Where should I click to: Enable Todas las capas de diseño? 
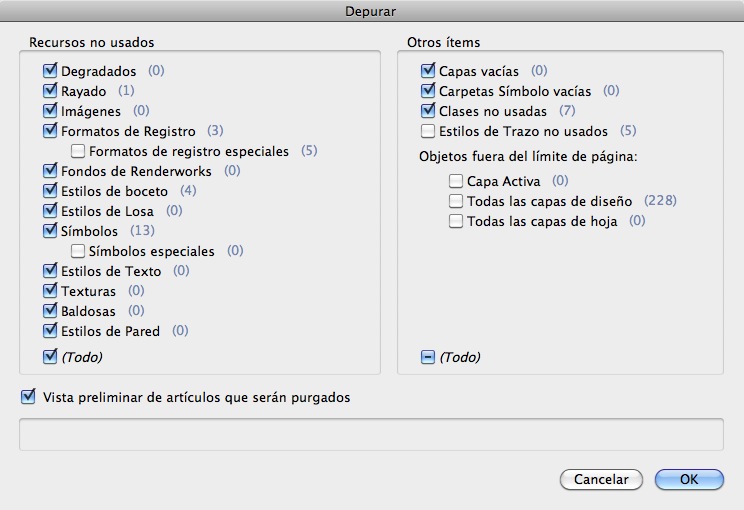pyautogui.click(x=456, y=201)
